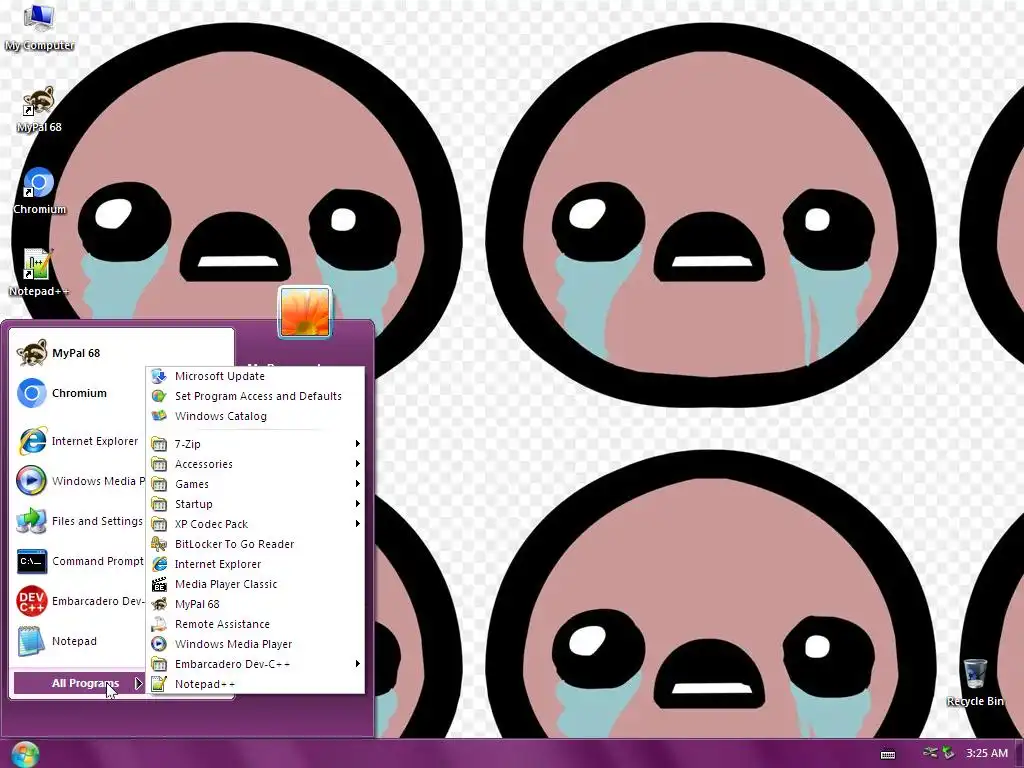Open Remote Assistance
The width and height of the screenshot is (1024, 768).
255,624
